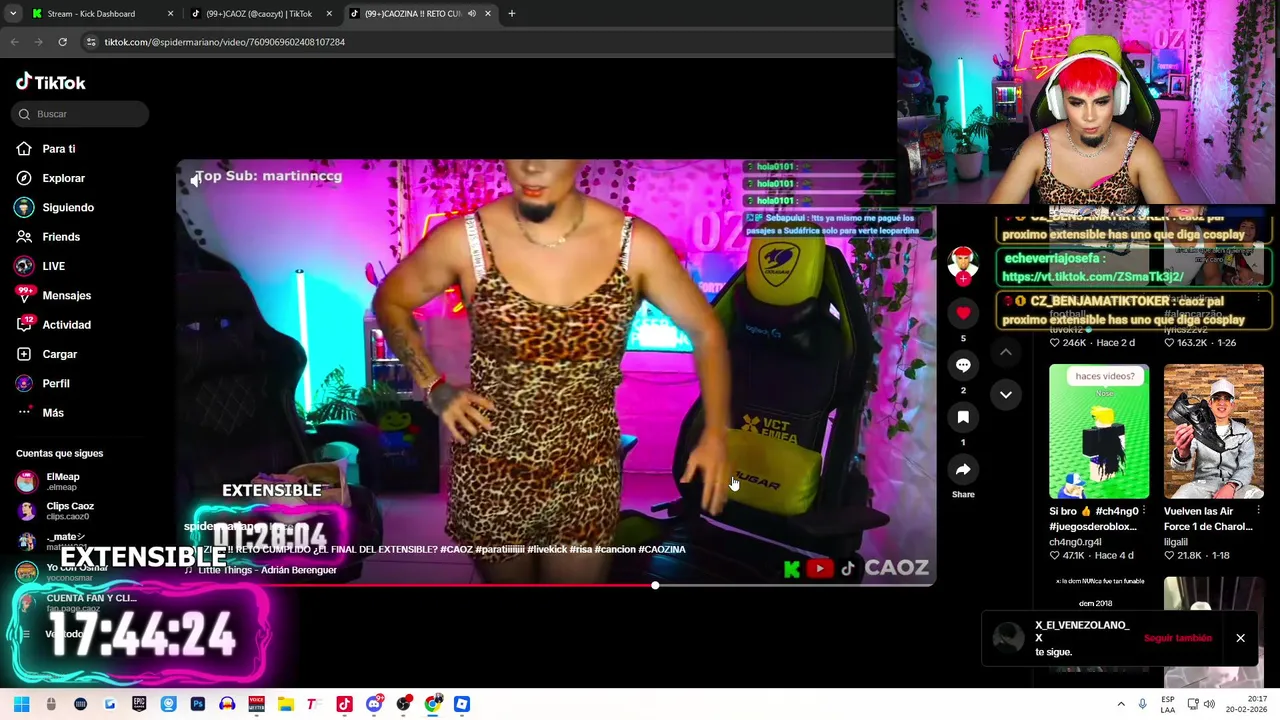
Task: Dismiss the X_EL_VENEZOLANO_X follow notification
Action: pos(1240,638)
